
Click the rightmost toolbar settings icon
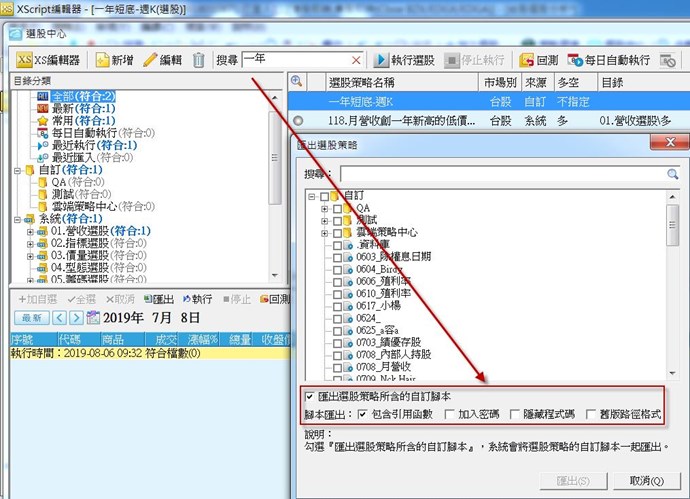668,60
